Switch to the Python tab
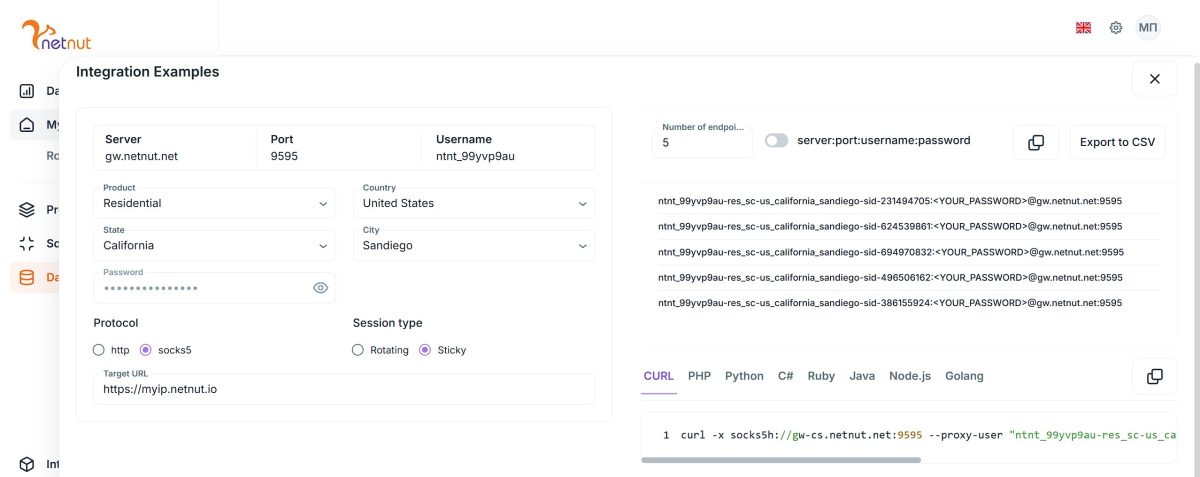The width and height of the screenshot is (1200, 477). tap(744, 376)
